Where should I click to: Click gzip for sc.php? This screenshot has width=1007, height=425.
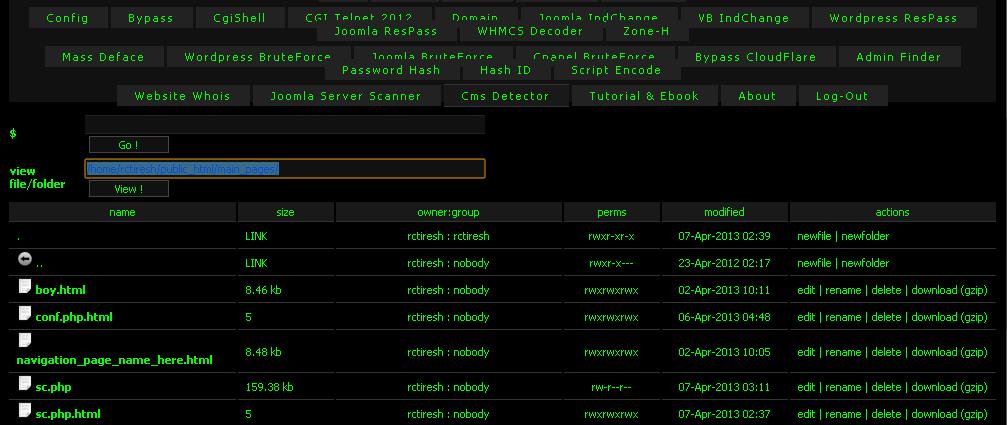[x=974, y=387]
